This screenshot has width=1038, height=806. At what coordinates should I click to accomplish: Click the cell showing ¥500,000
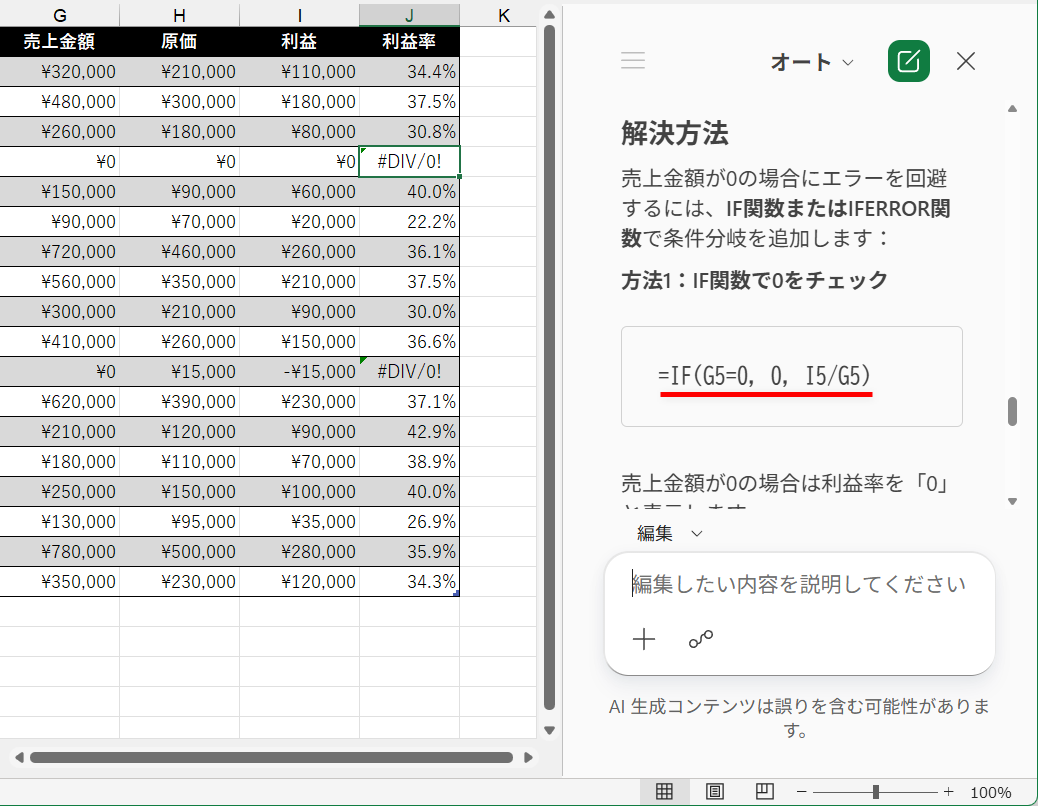click(x=179, y=551)
